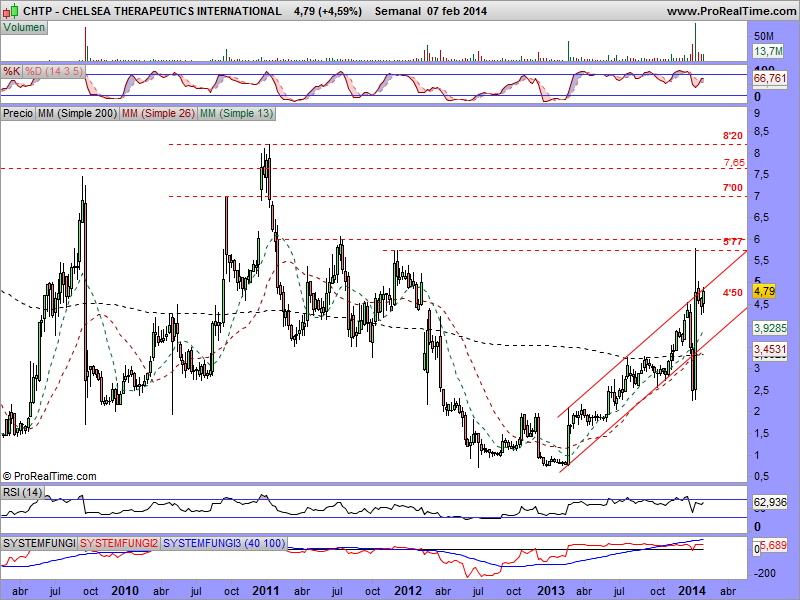Image resolution: width=800 pixels, height=600 pixels.
Task: Click the 2010 year label on time axis
Action: point(125,591)
